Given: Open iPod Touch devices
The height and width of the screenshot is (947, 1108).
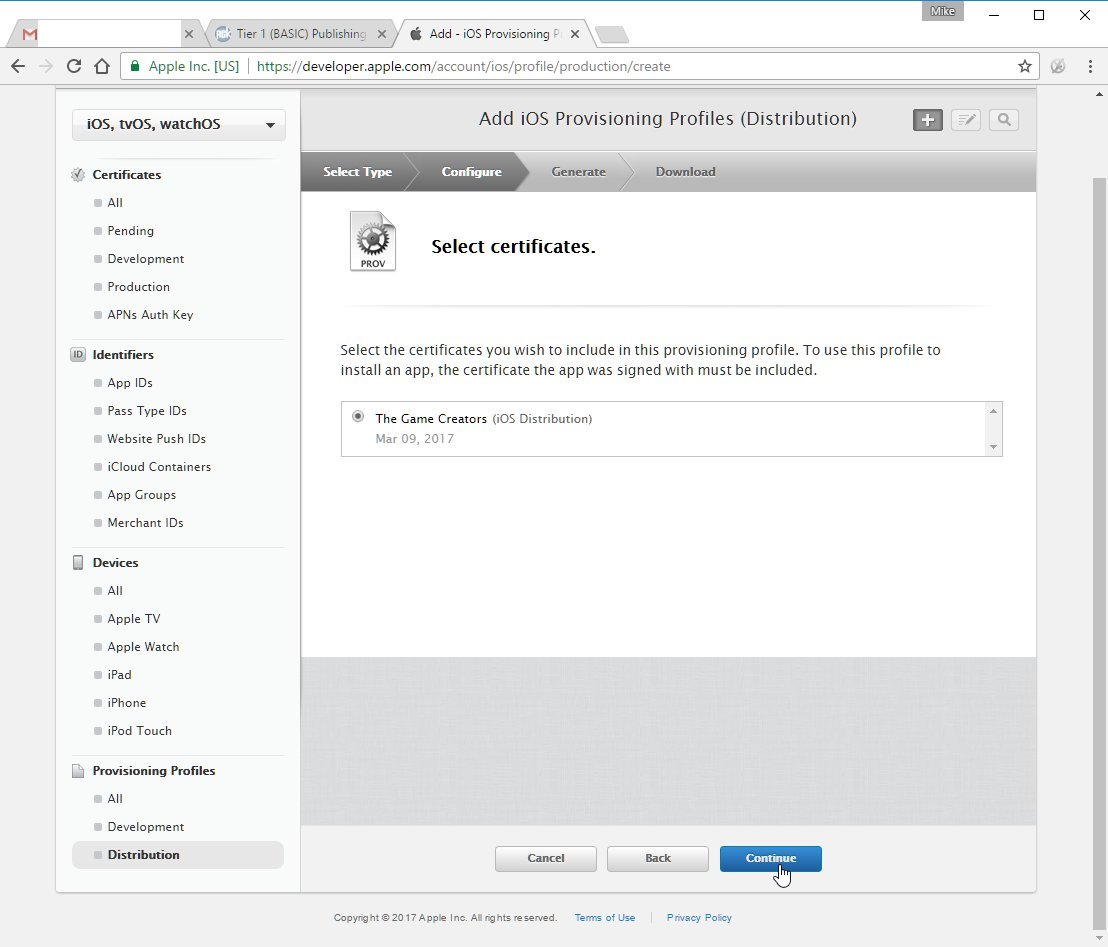Looking at the screenshot, I should pos(139,731).
